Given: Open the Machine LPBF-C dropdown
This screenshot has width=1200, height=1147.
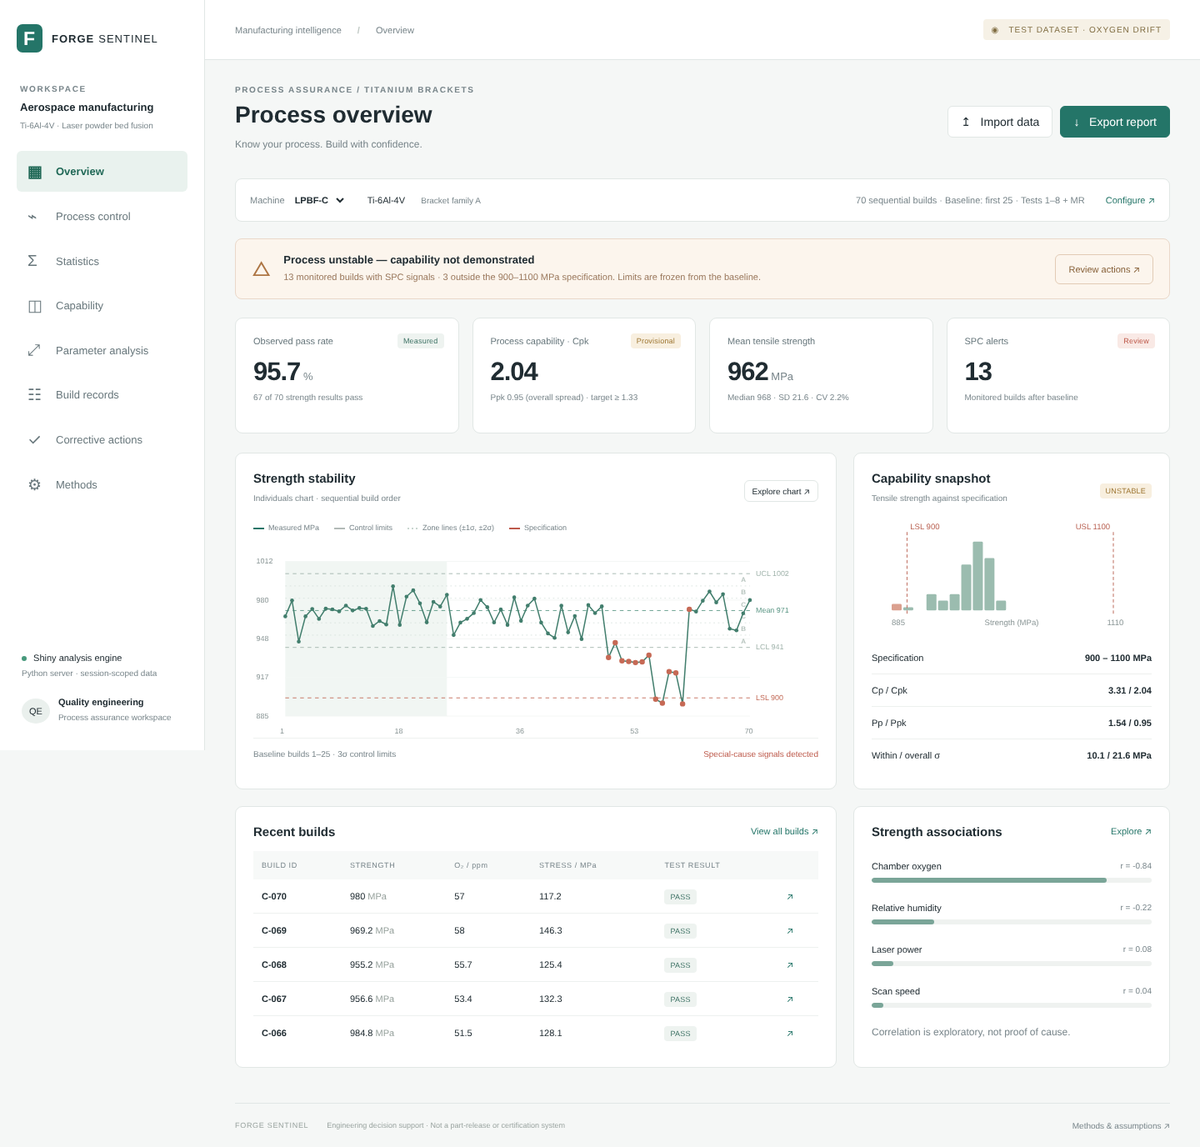Looking at the screenshot, I should pos(319,200).
